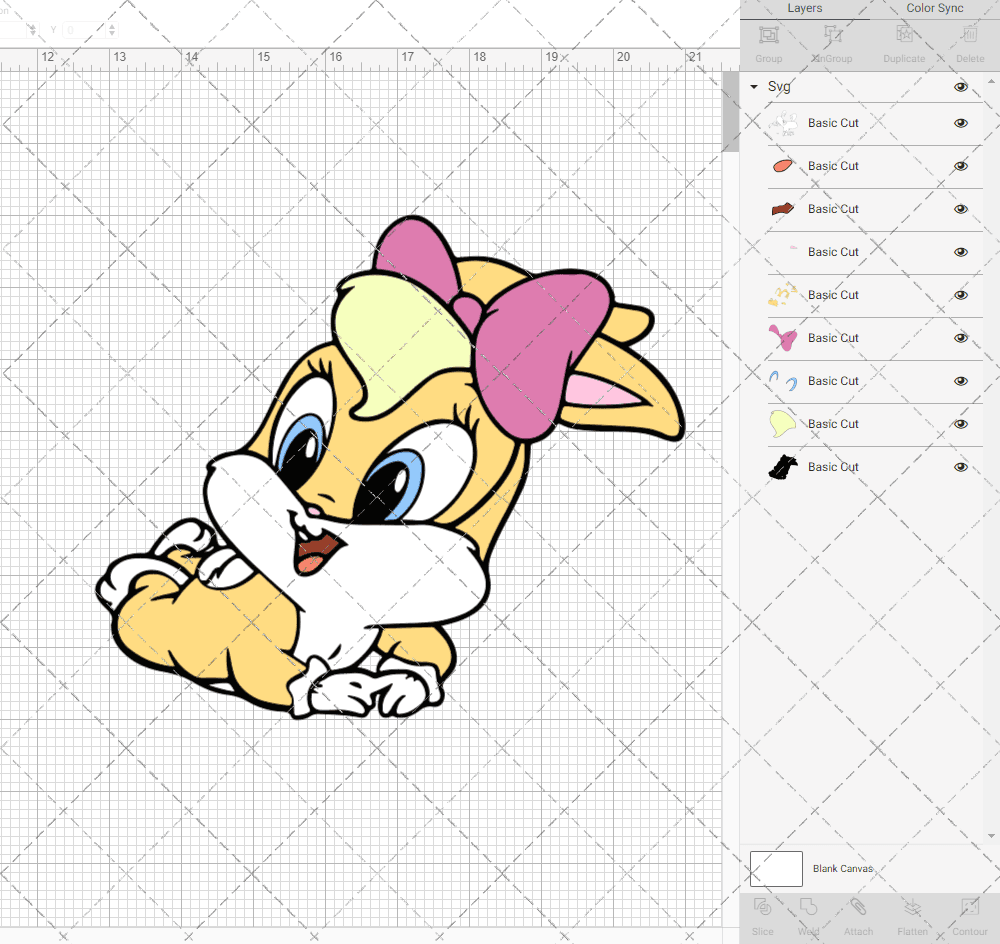Viewport: 1000px width, 944px height.
Task: Hide the yellow fur Basic Cut layer
Action: click(960, 295)
